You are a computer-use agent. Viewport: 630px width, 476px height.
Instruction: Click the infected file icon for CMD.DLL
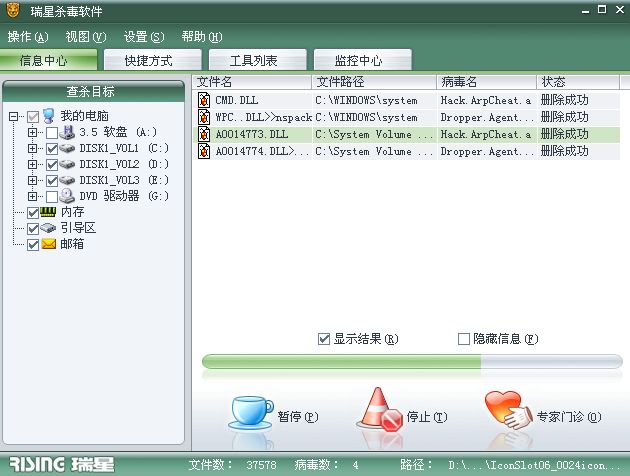[204, 100]
